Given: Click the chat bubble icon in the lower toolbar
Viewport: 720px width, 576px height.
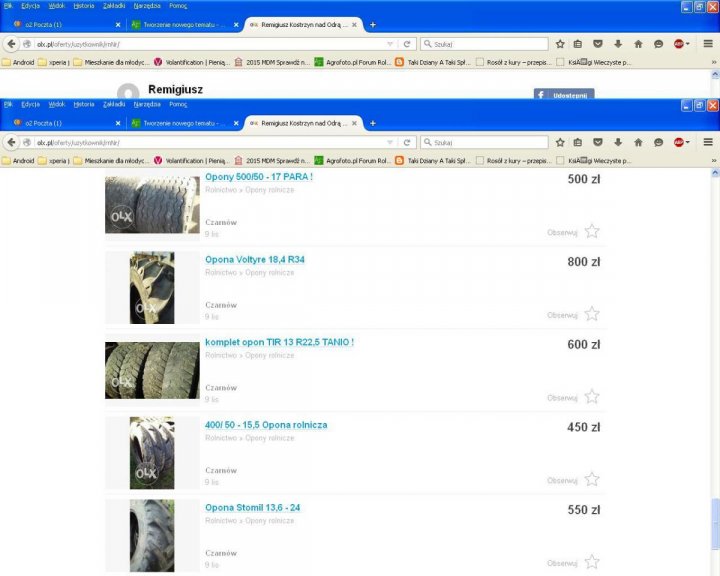Looking at the screenshot, I should pos(658,142).
